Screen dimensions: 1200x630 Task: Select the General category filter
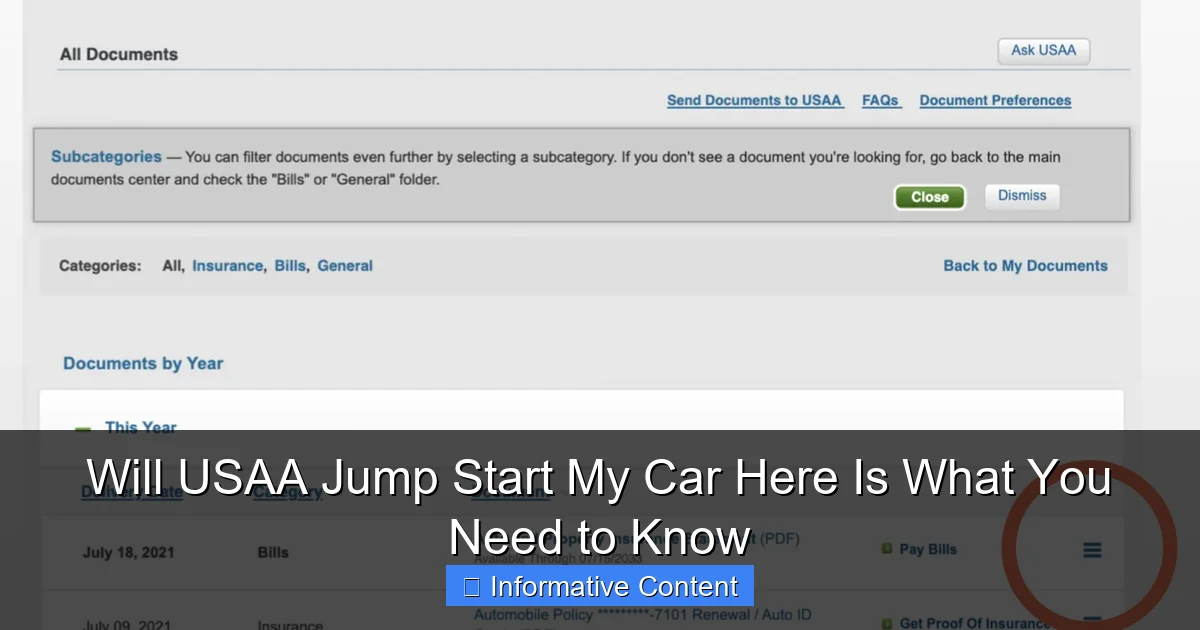pyautogui.click(x=345, y=266)
